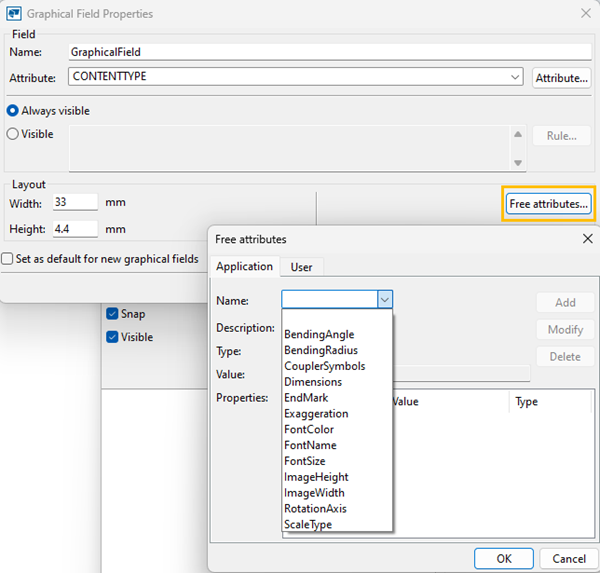Screen dimensions: 600x573
Task: Switch to the User tab
Action: [301, 267]
